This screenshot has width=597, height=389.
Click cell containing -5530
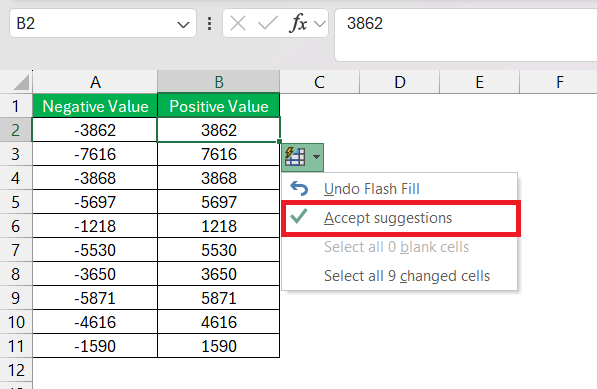pos(95,250)
